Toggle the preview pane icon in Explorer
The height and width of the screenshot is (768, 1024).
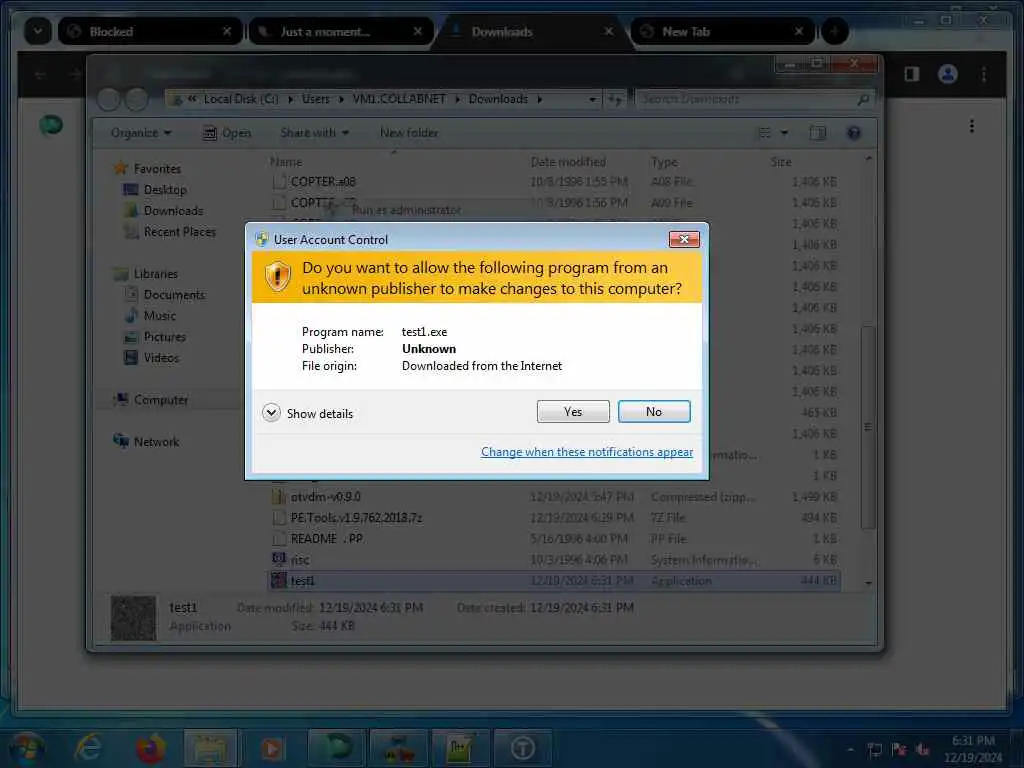[x=818, y=133]
